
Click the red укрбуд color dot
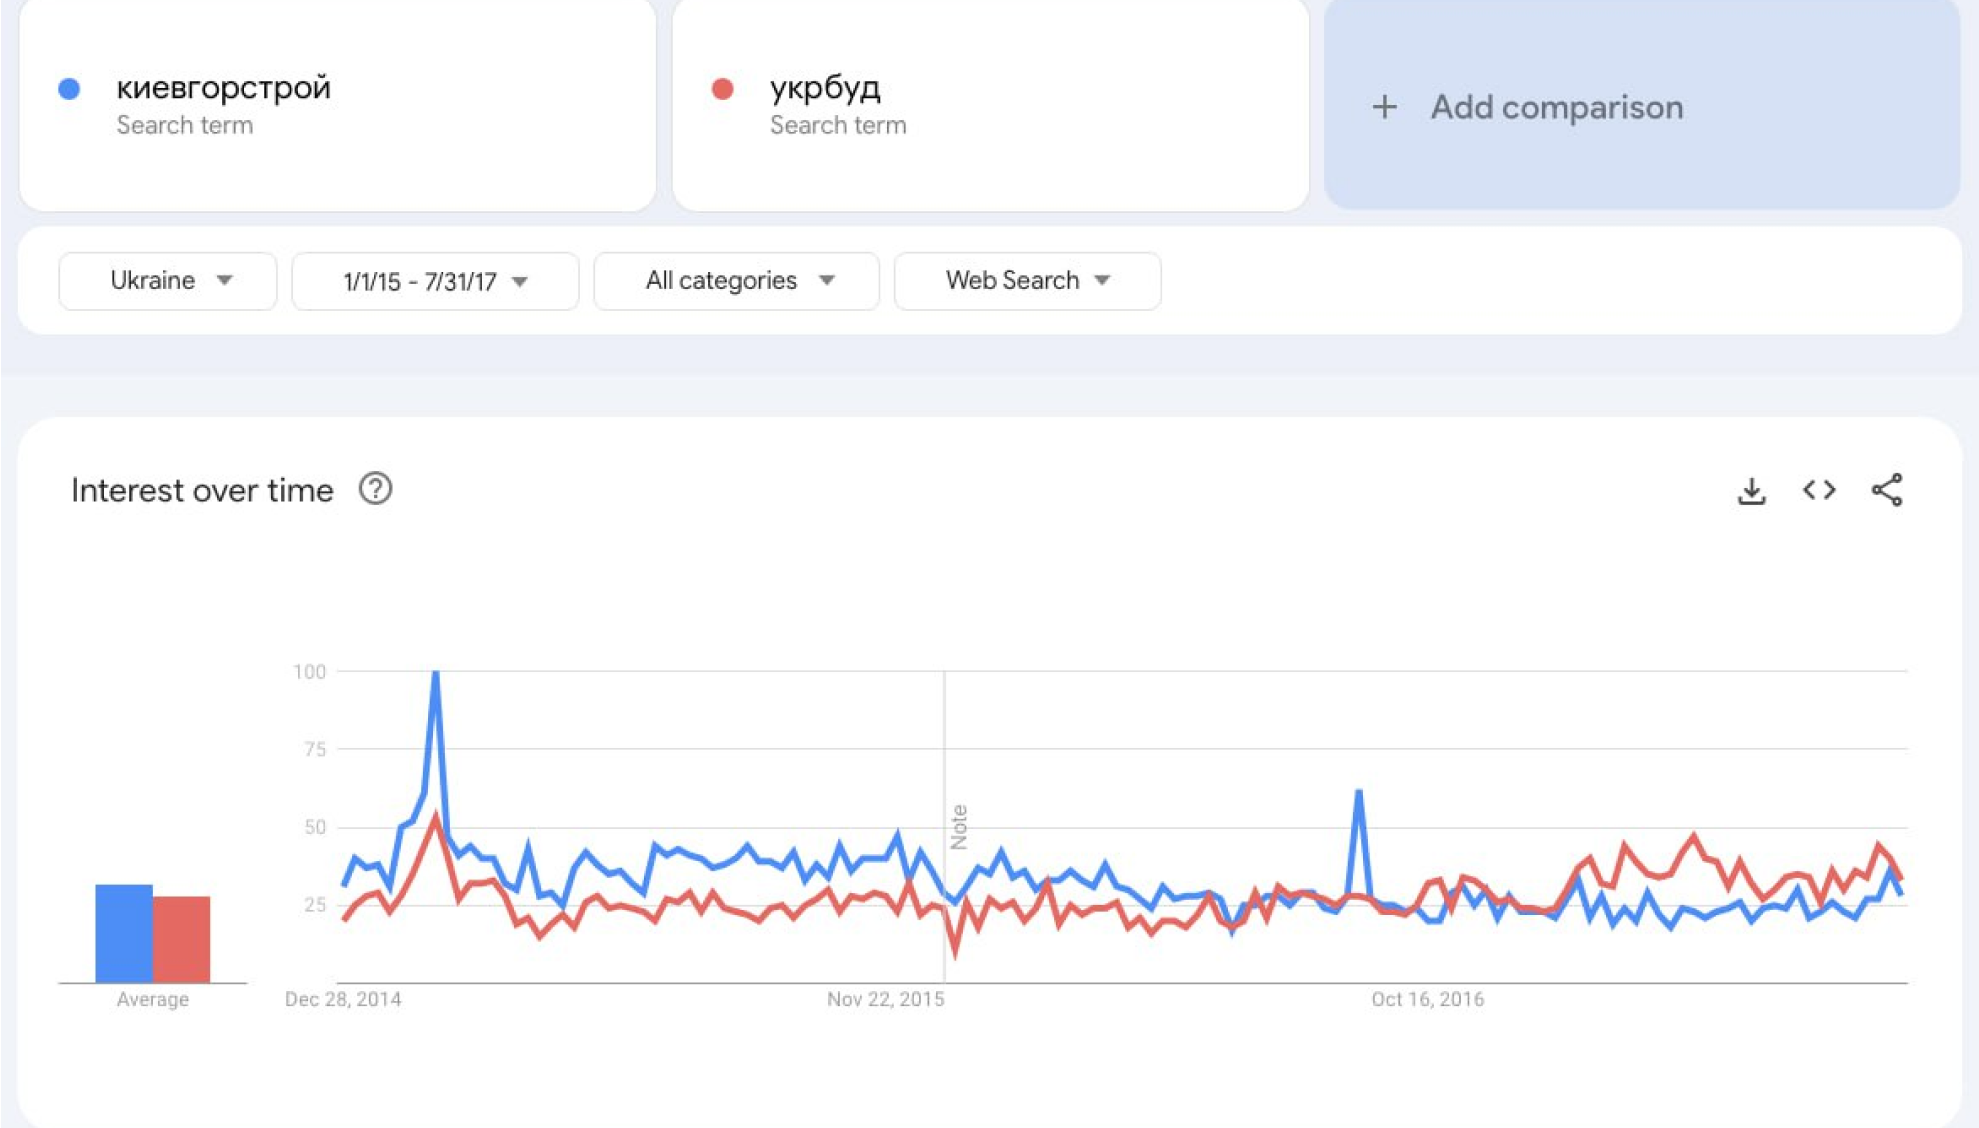click(722, 89)
